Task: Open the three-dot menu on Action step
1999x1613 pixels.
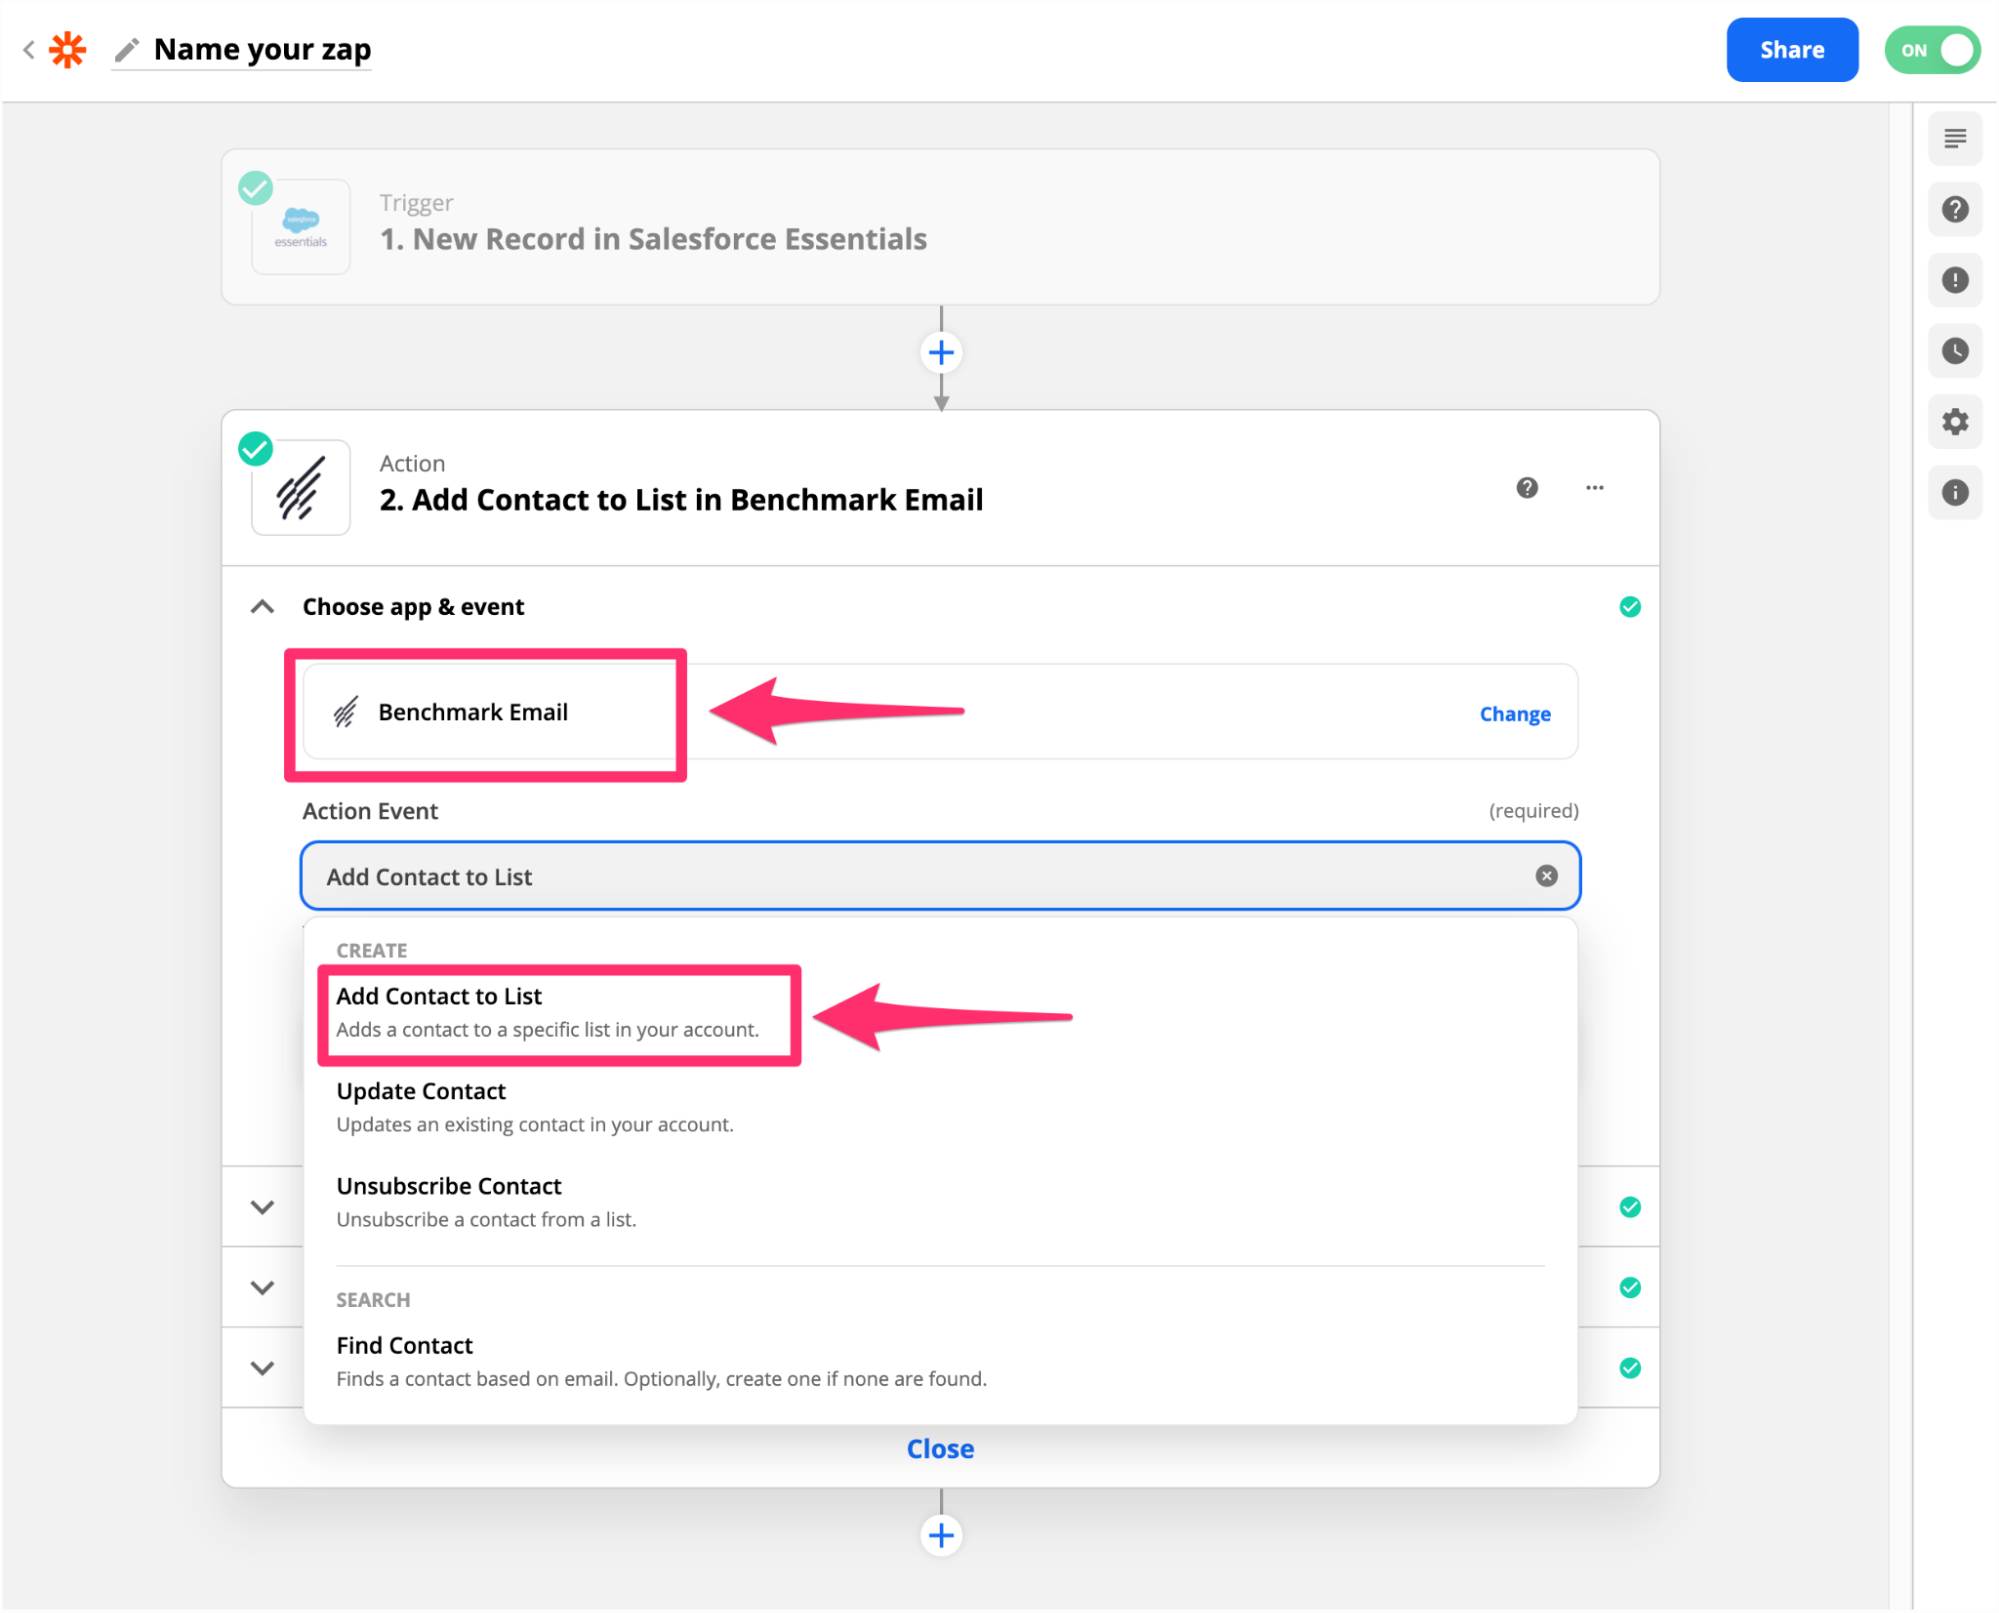Action: point(1594,488)
